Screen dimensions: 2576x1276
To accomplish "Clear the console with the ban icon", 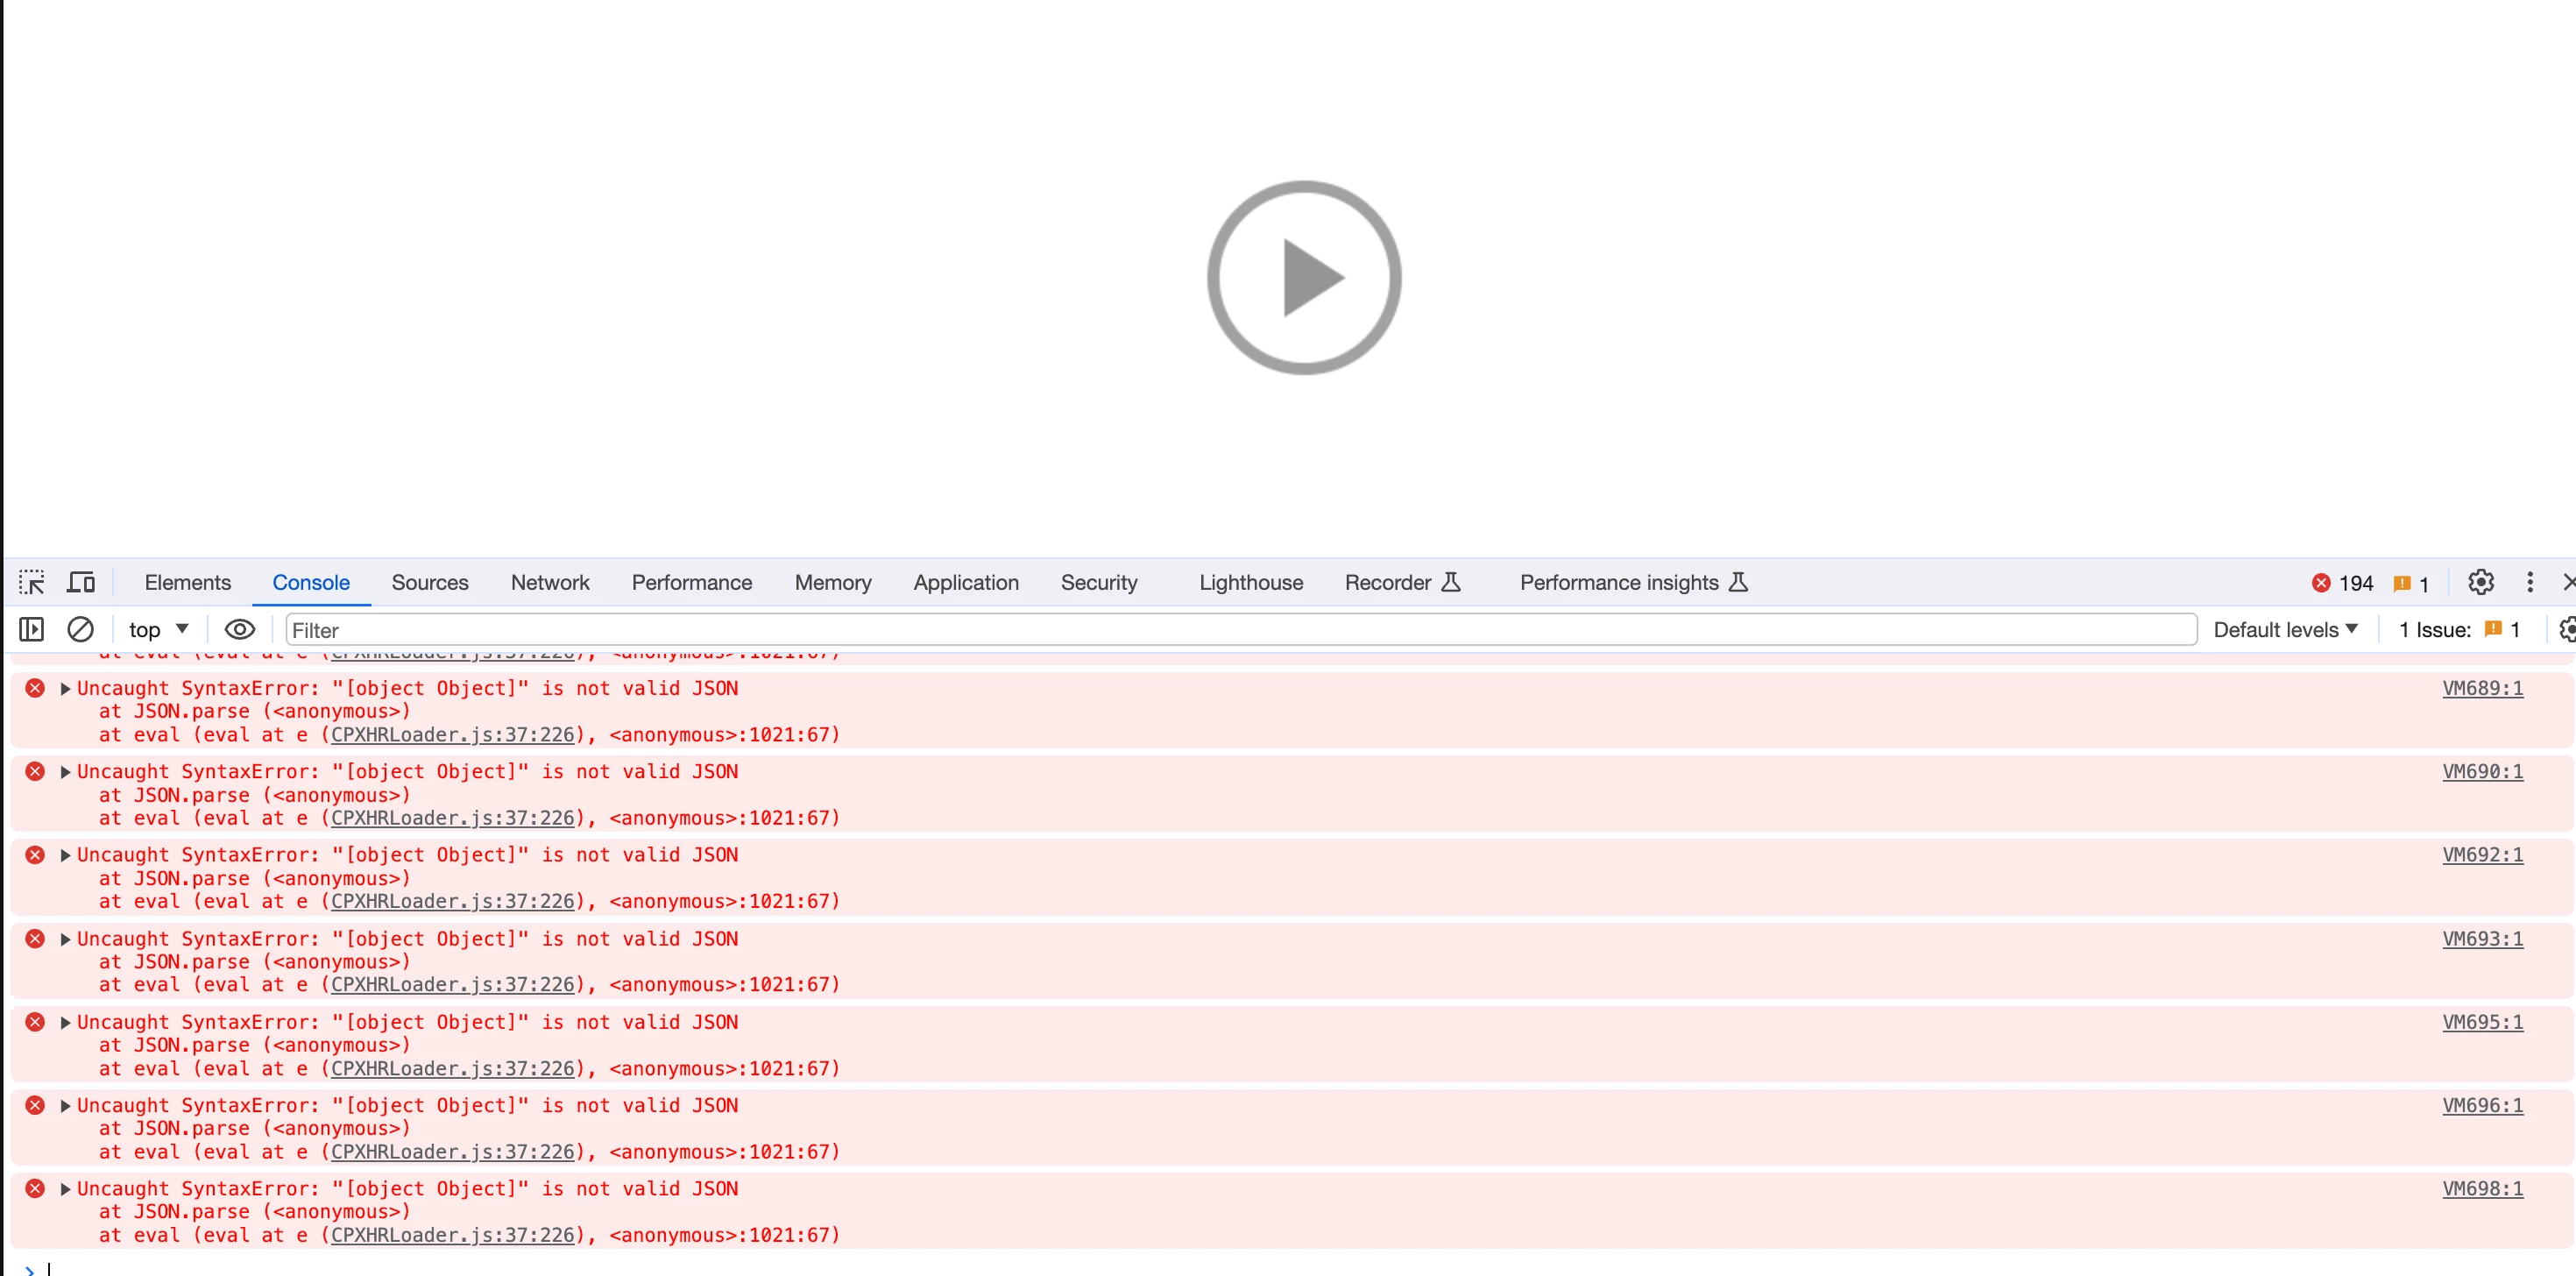I will 80,629.
